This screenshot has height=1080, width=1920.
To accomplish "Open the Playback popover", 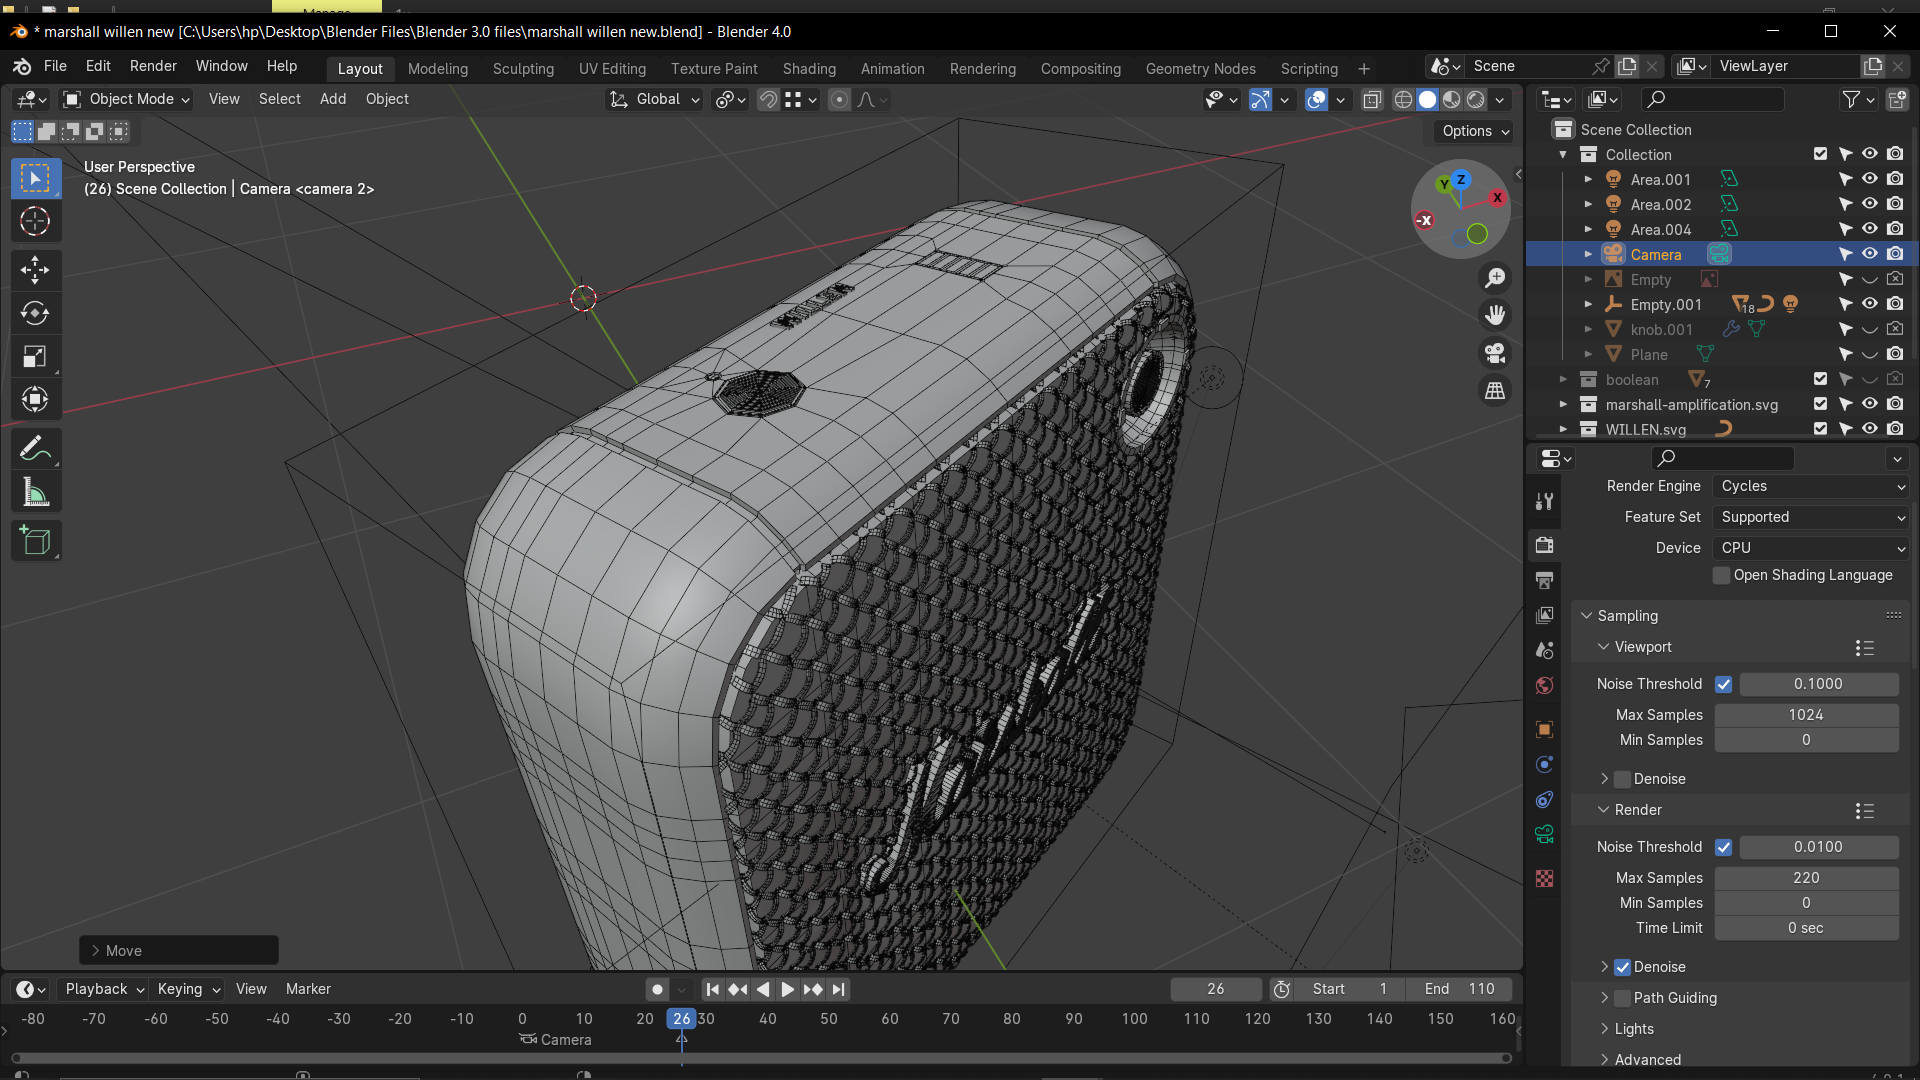I will [104, 989].
